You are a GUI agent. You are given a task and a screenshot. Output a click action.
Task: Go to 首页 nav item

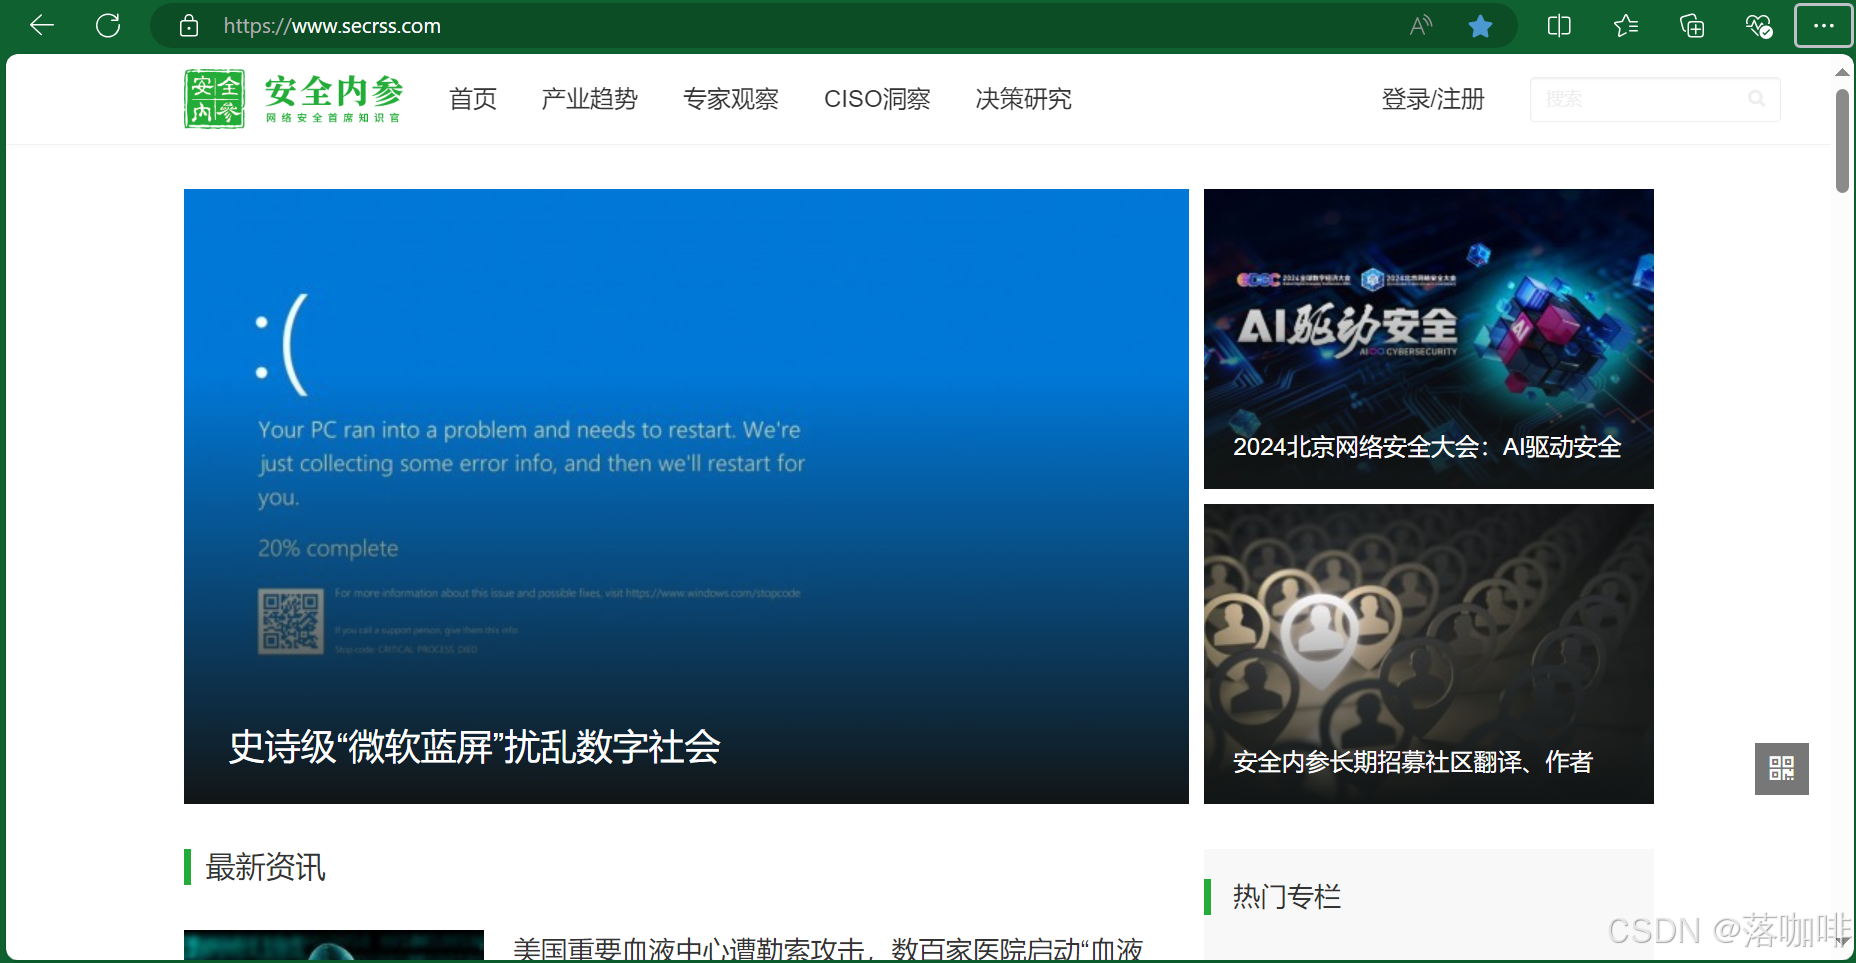tap(473, 99)
